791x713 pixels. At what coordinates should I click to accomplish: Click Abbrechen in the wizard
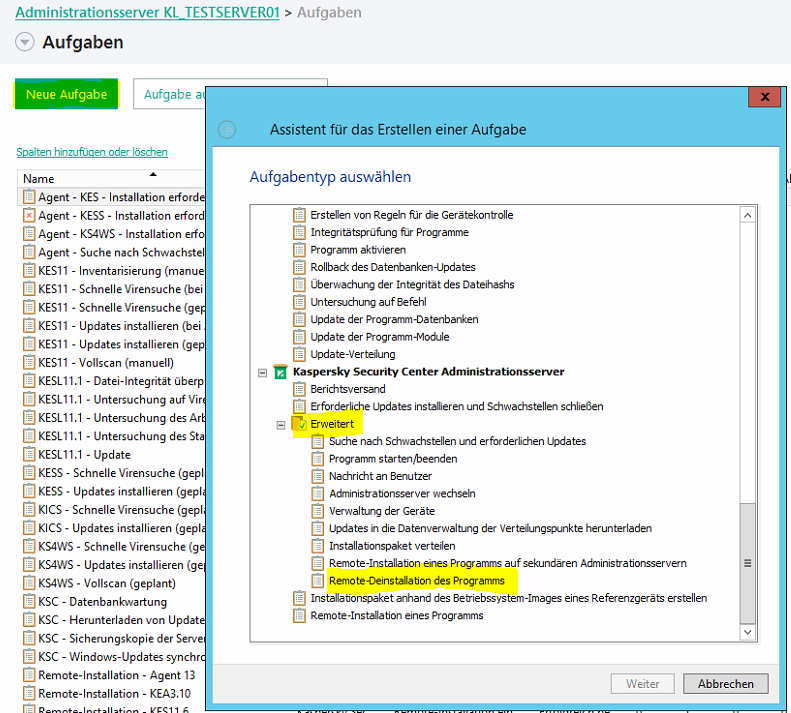725,684
